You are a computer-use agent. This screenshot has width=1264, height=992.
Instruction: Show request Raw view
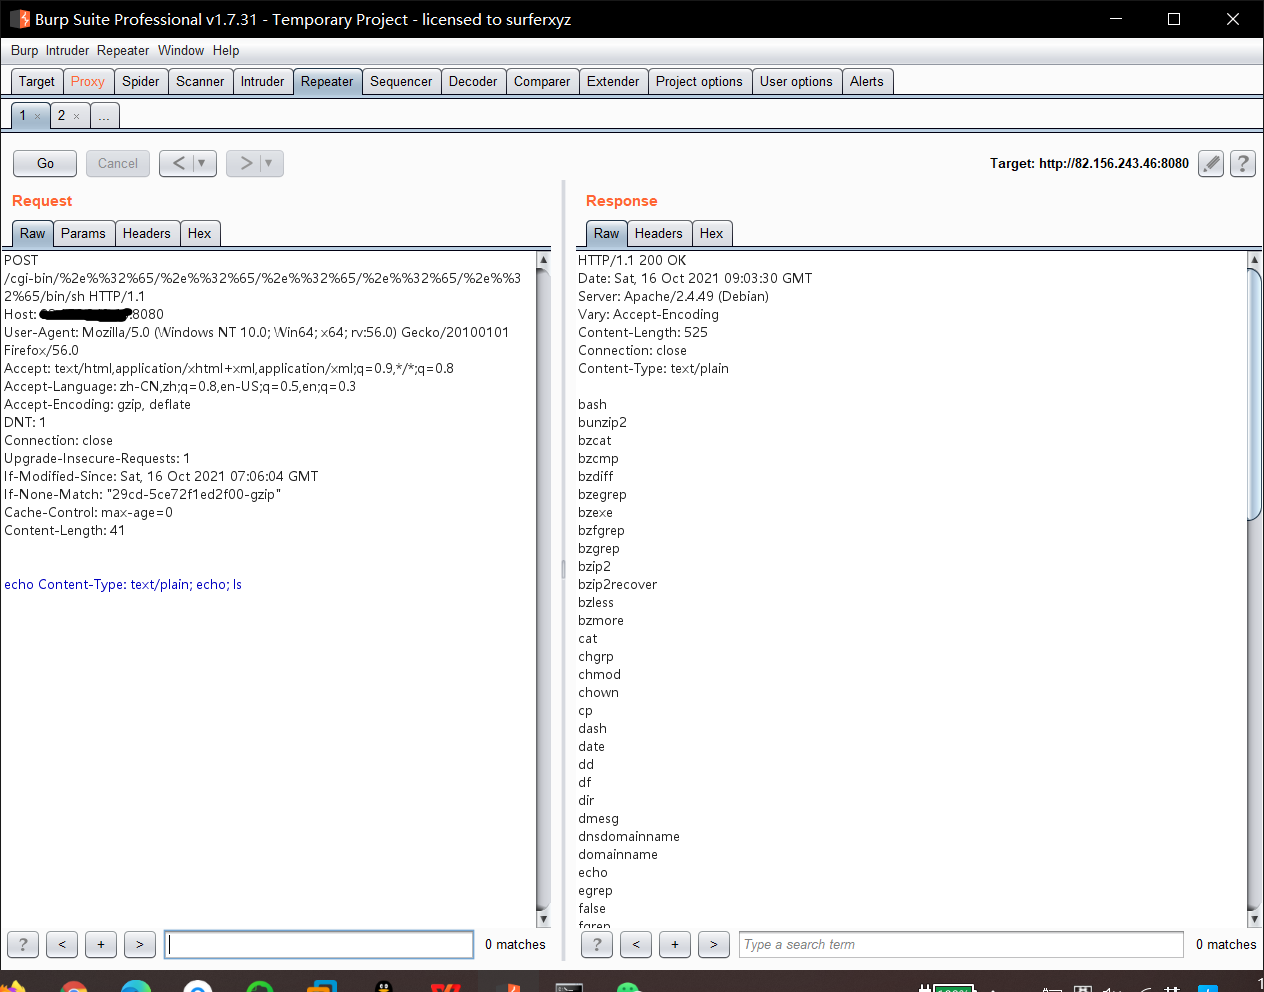[33, 233]
